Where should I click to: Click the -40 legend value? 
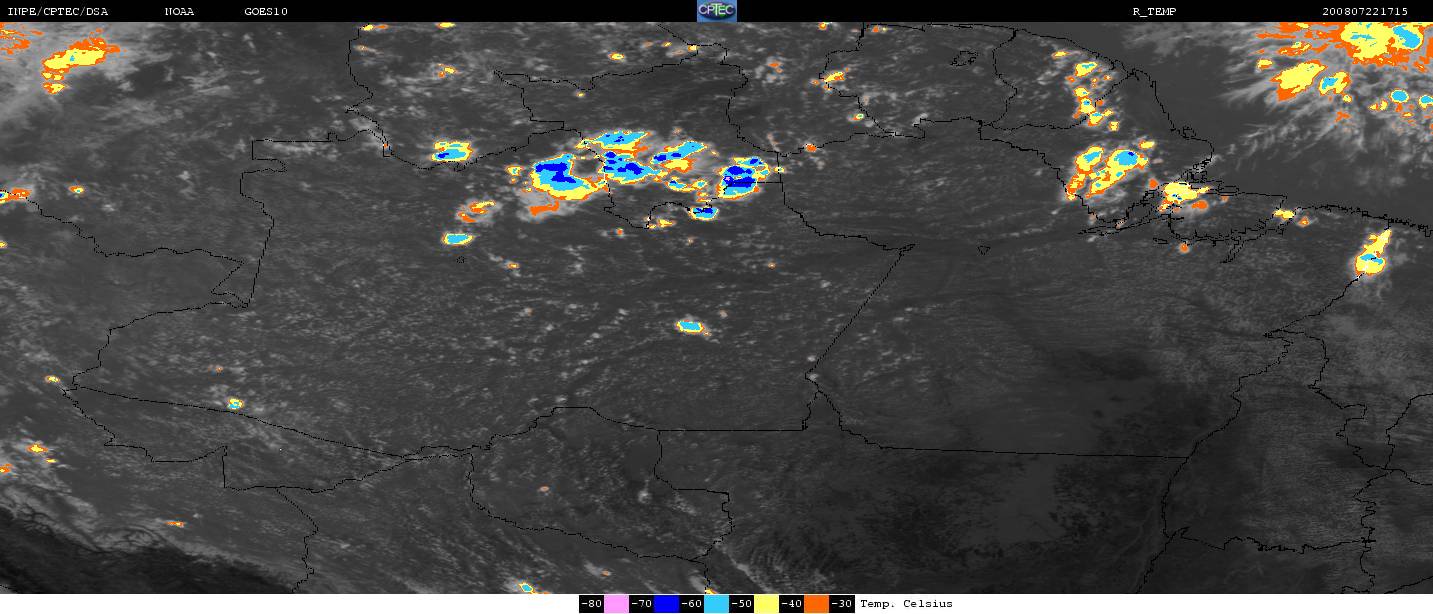pyautogui.click(x=791, y=604)
